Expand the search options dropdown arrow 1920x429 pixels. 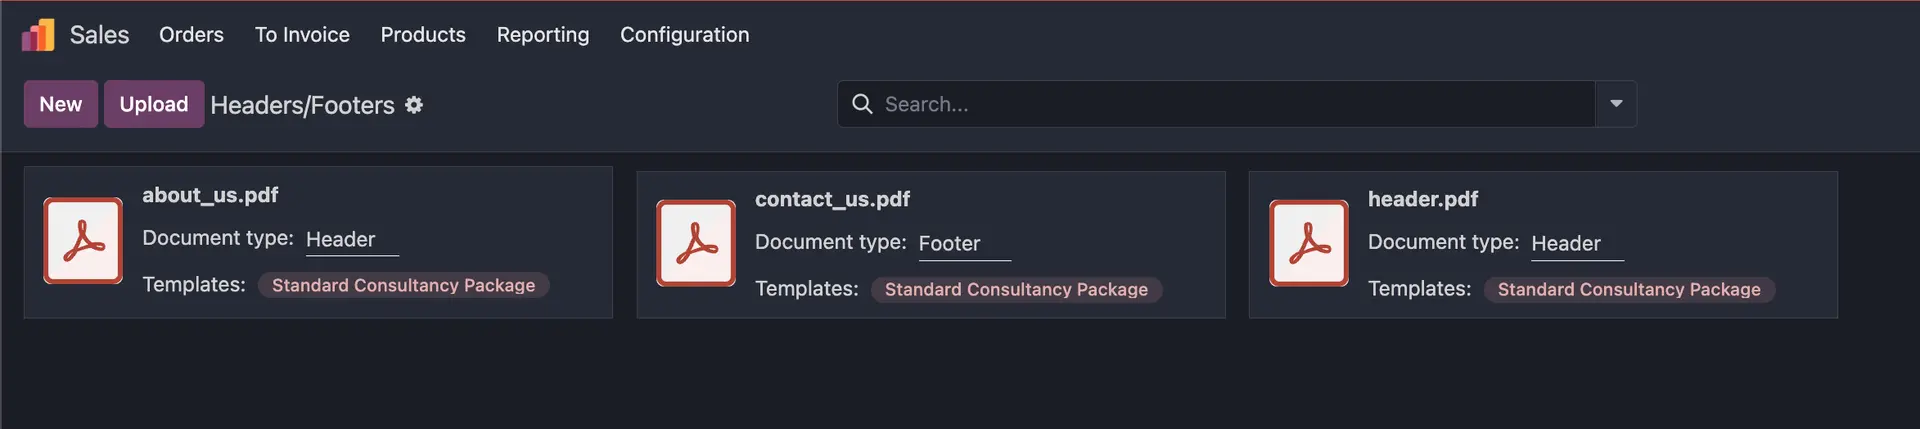click(x=1616, y=104)
